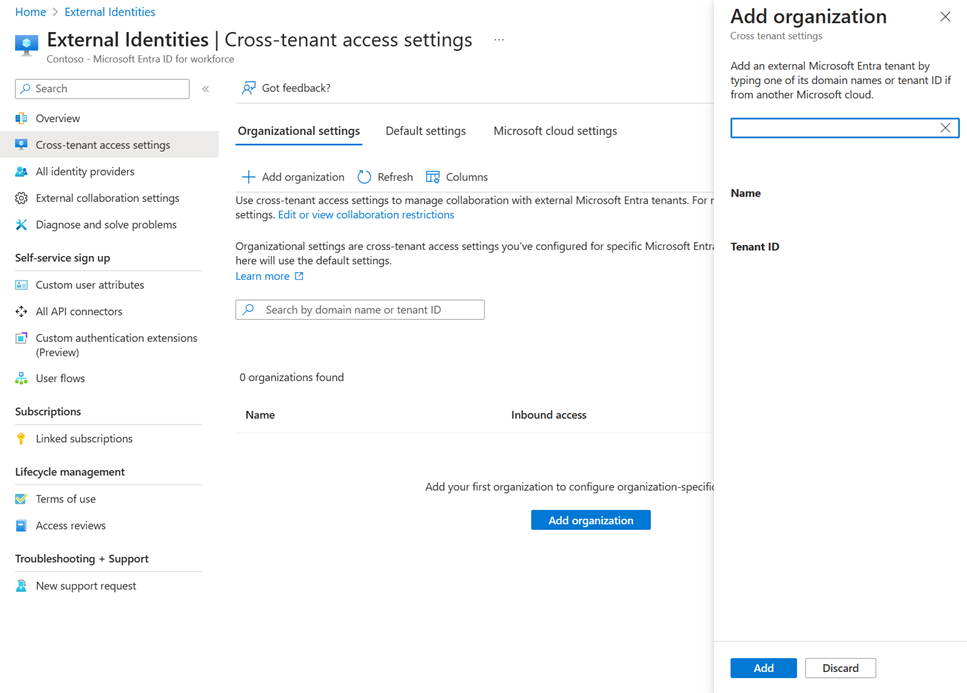Click the Access reviews icon

click(22, 525)
